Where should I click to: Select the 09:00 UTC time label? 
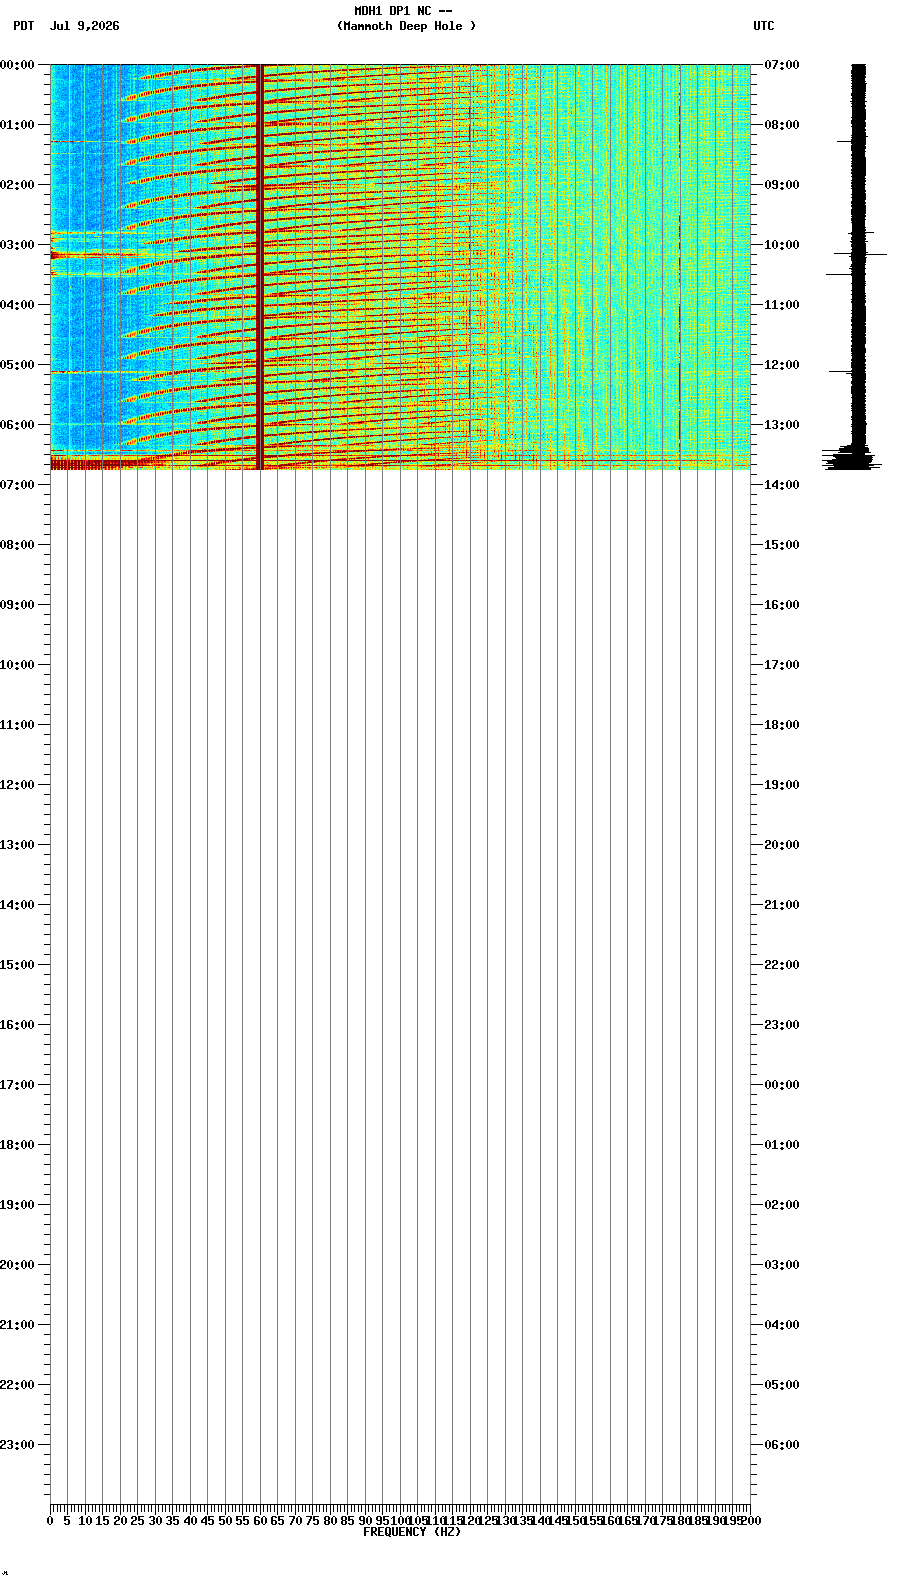tap(781, 185)
